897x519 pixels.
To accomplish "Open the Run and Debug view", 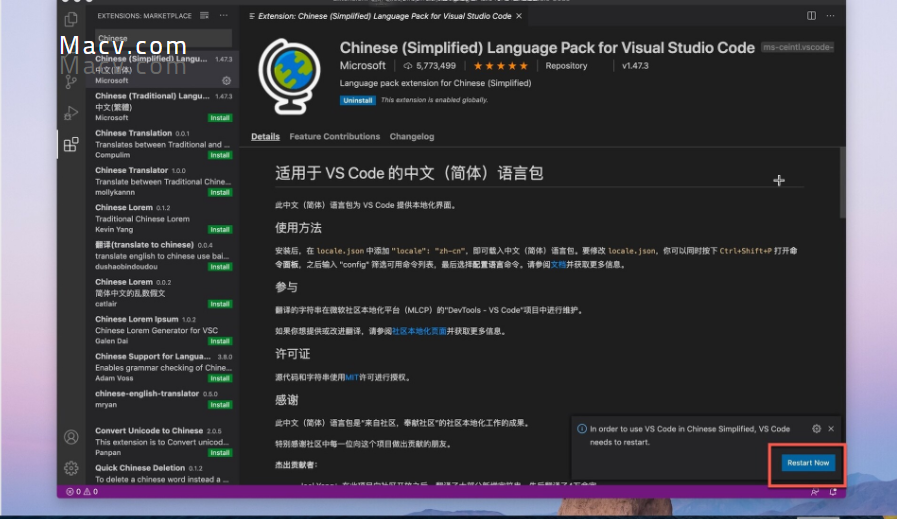I will [71, 113].
